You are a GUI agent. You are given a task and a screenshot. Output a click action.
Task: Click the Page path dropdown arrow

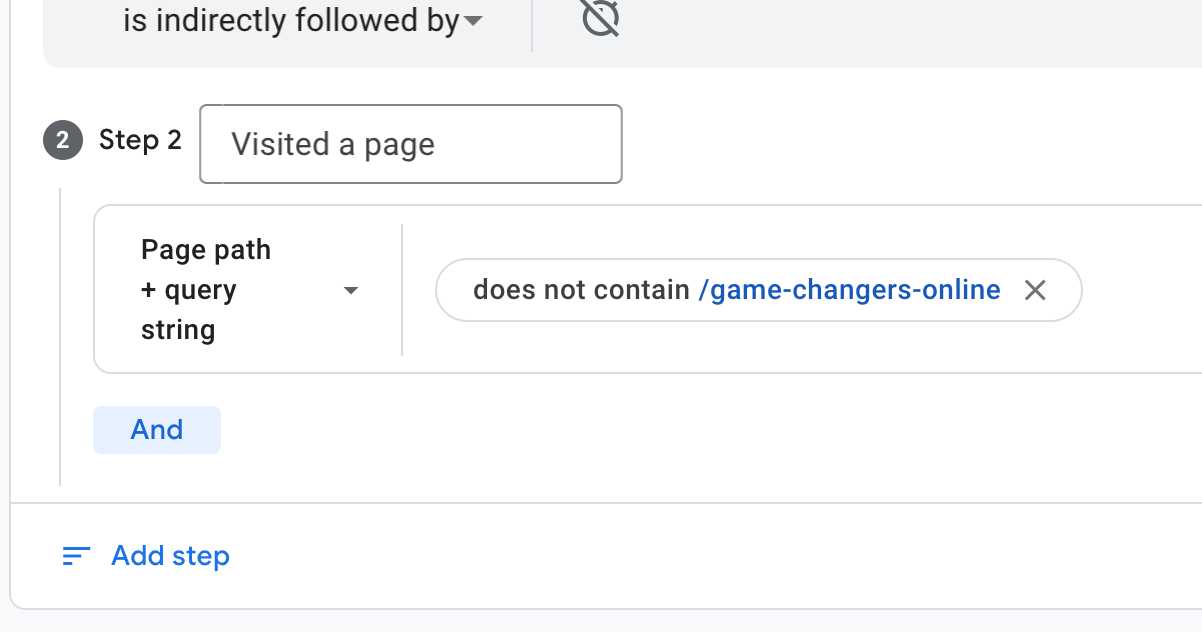tap(351, 291)
